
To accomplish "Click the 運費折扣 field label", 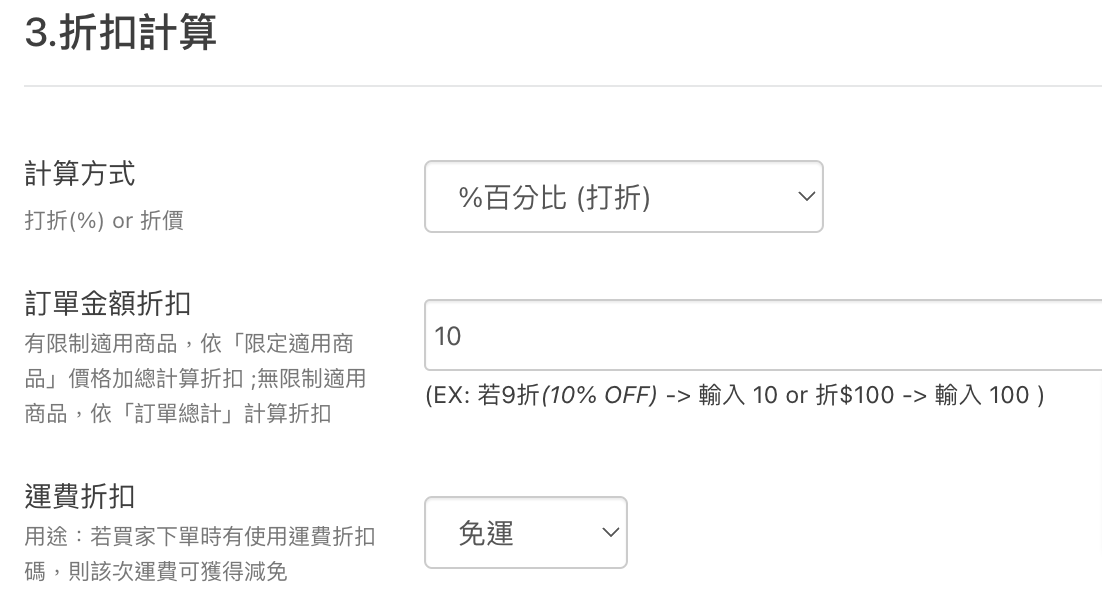I will (79, 496).
